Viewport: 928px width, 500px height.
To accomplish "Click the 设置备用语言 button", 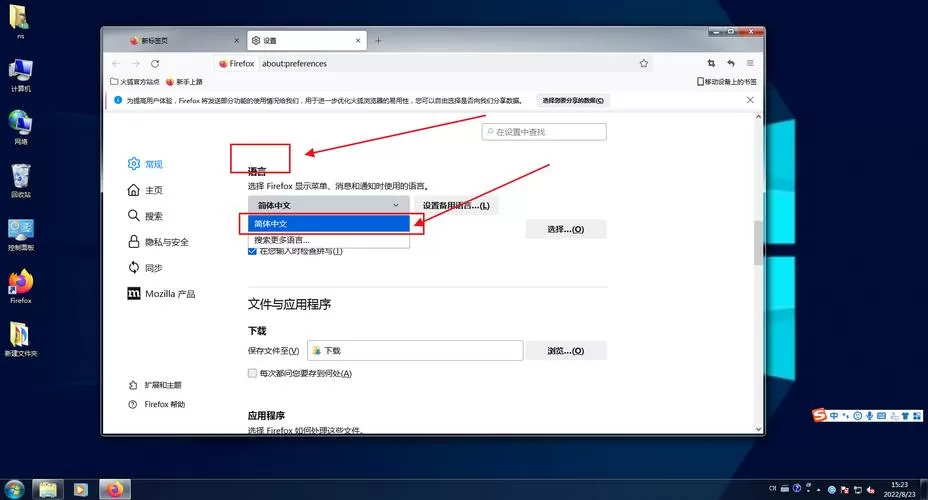I will [456, 205].
